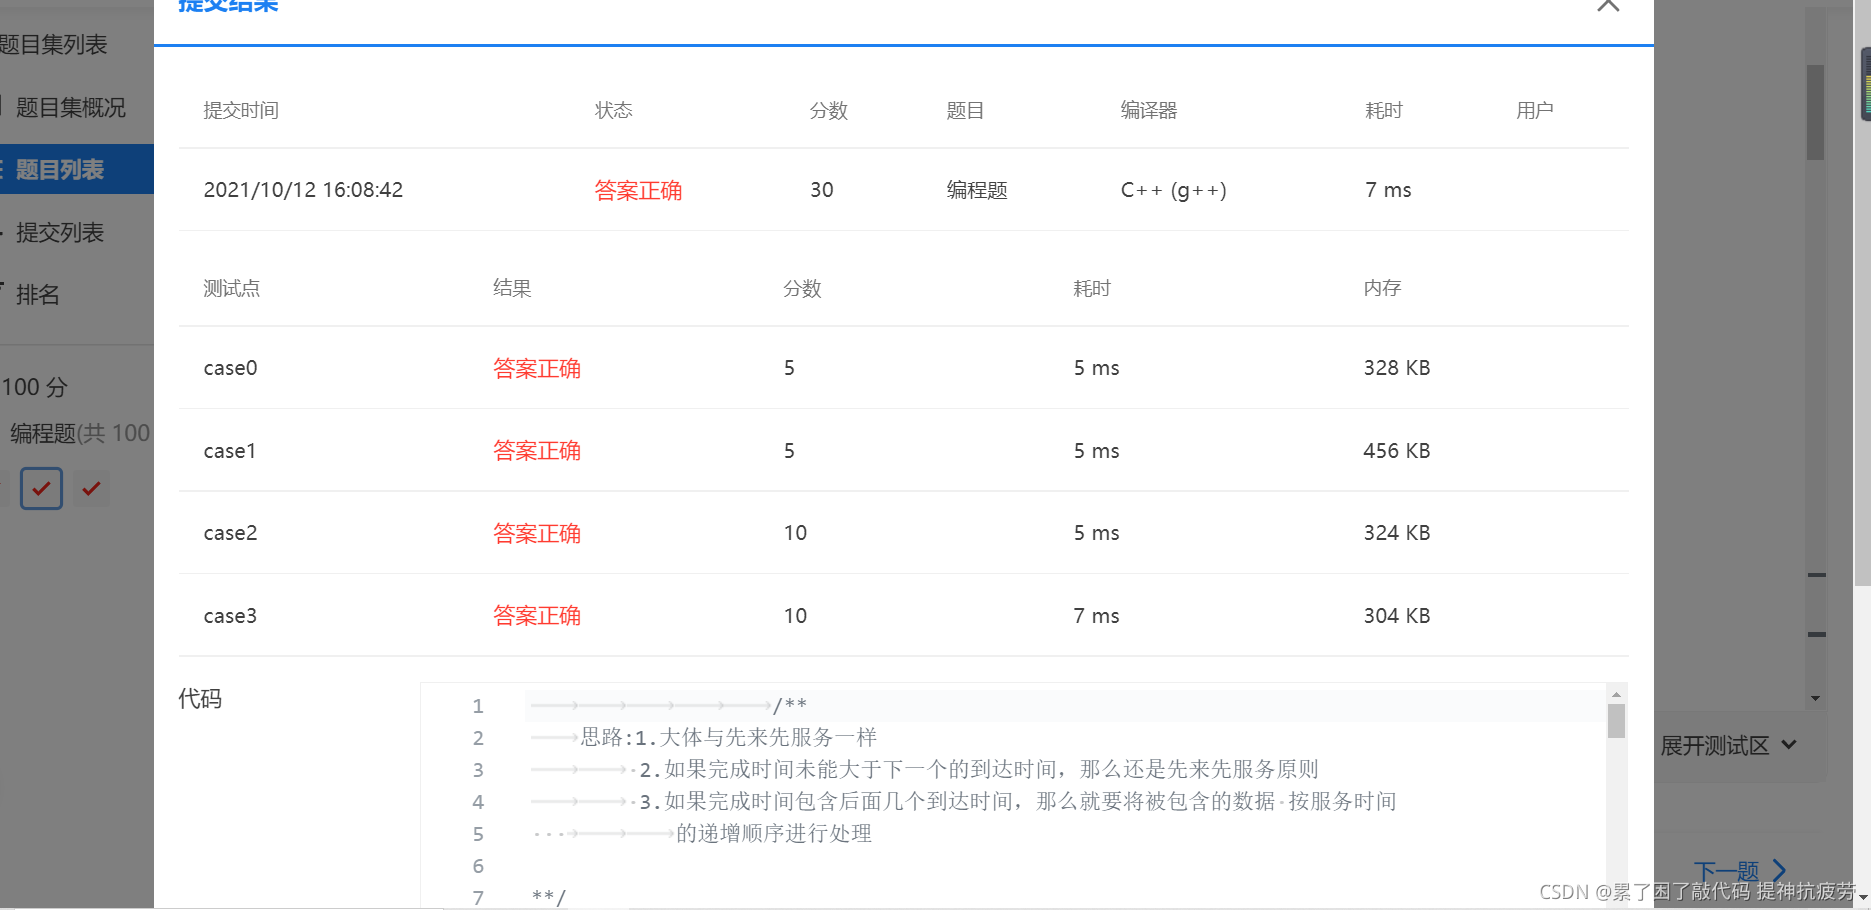Expand the 展开测试区 panel via its chevron
1871x910 pixels.
(1789, 745)
